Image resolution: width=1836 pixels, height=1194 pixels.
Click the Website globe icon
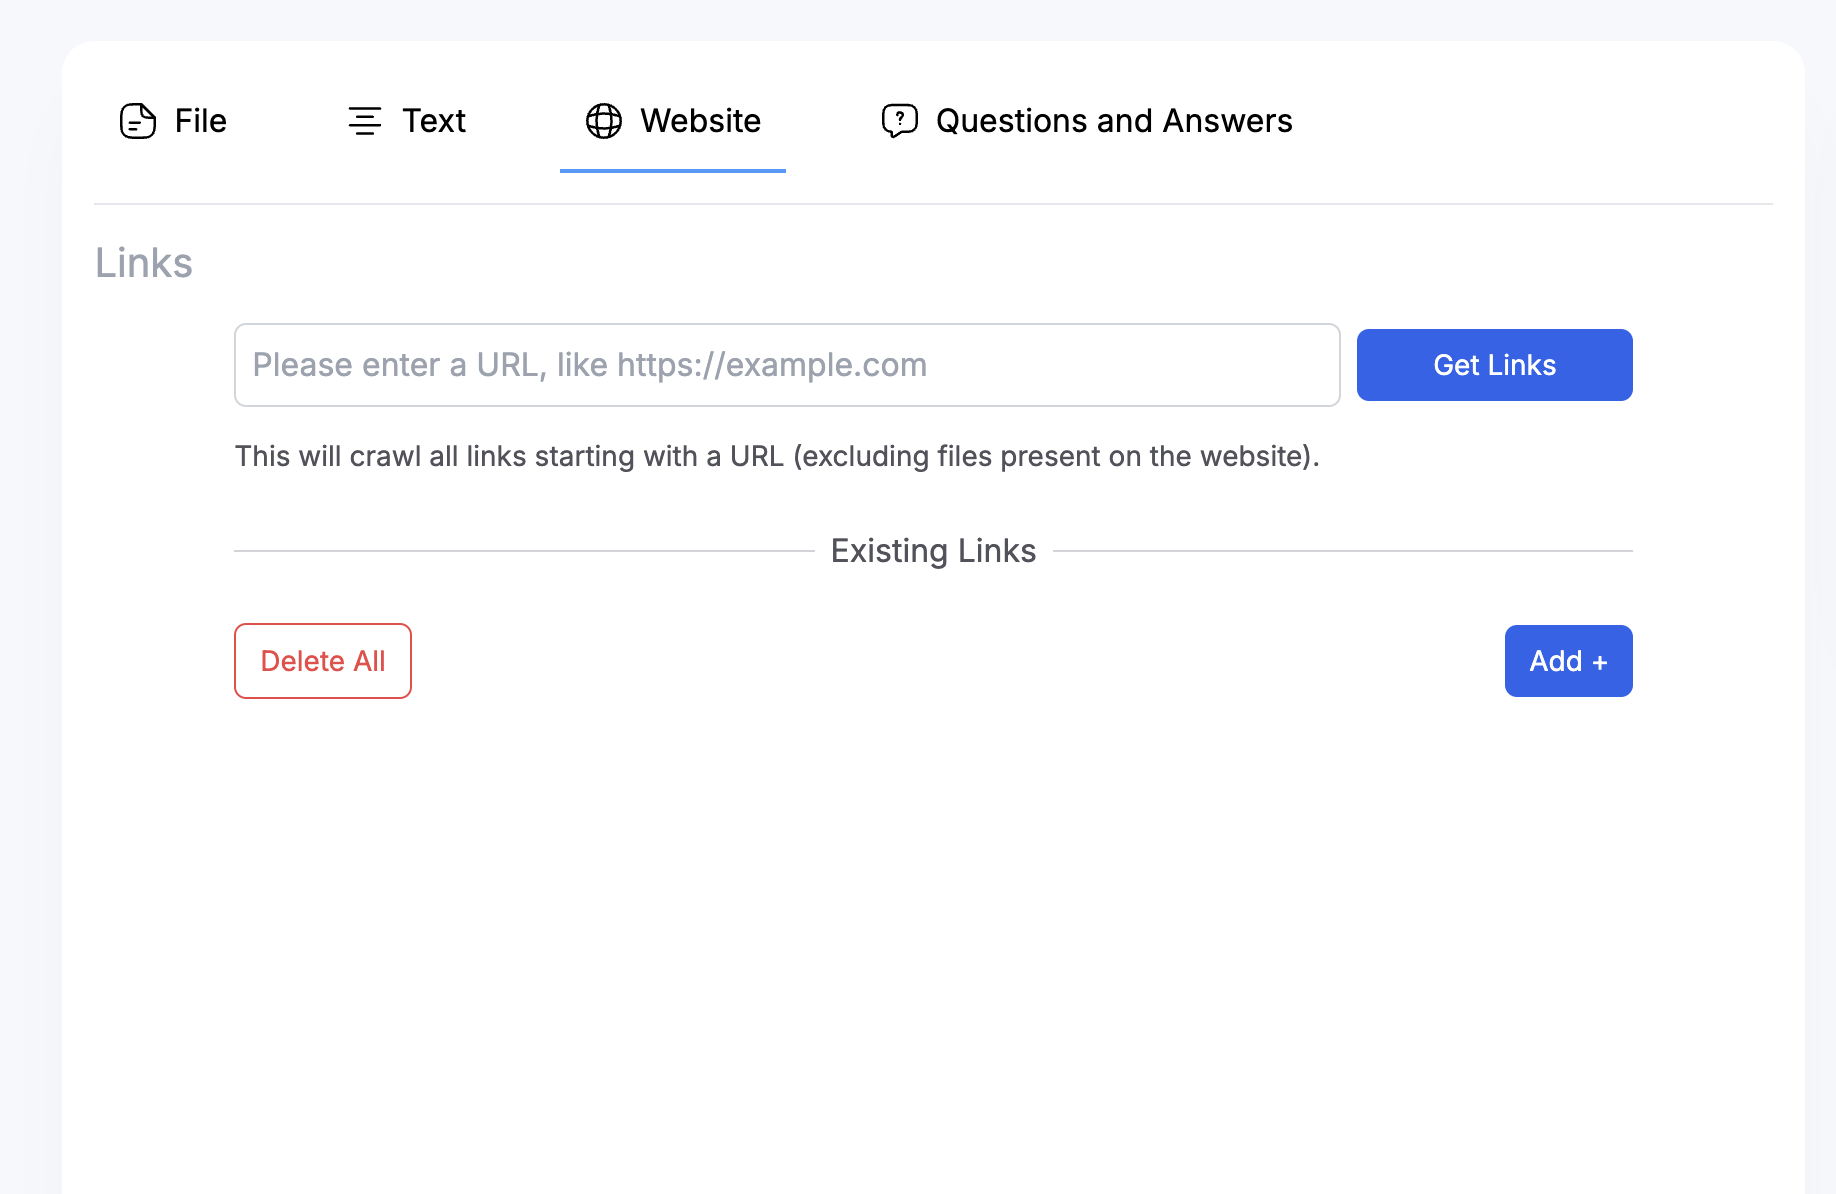[604, 121]
